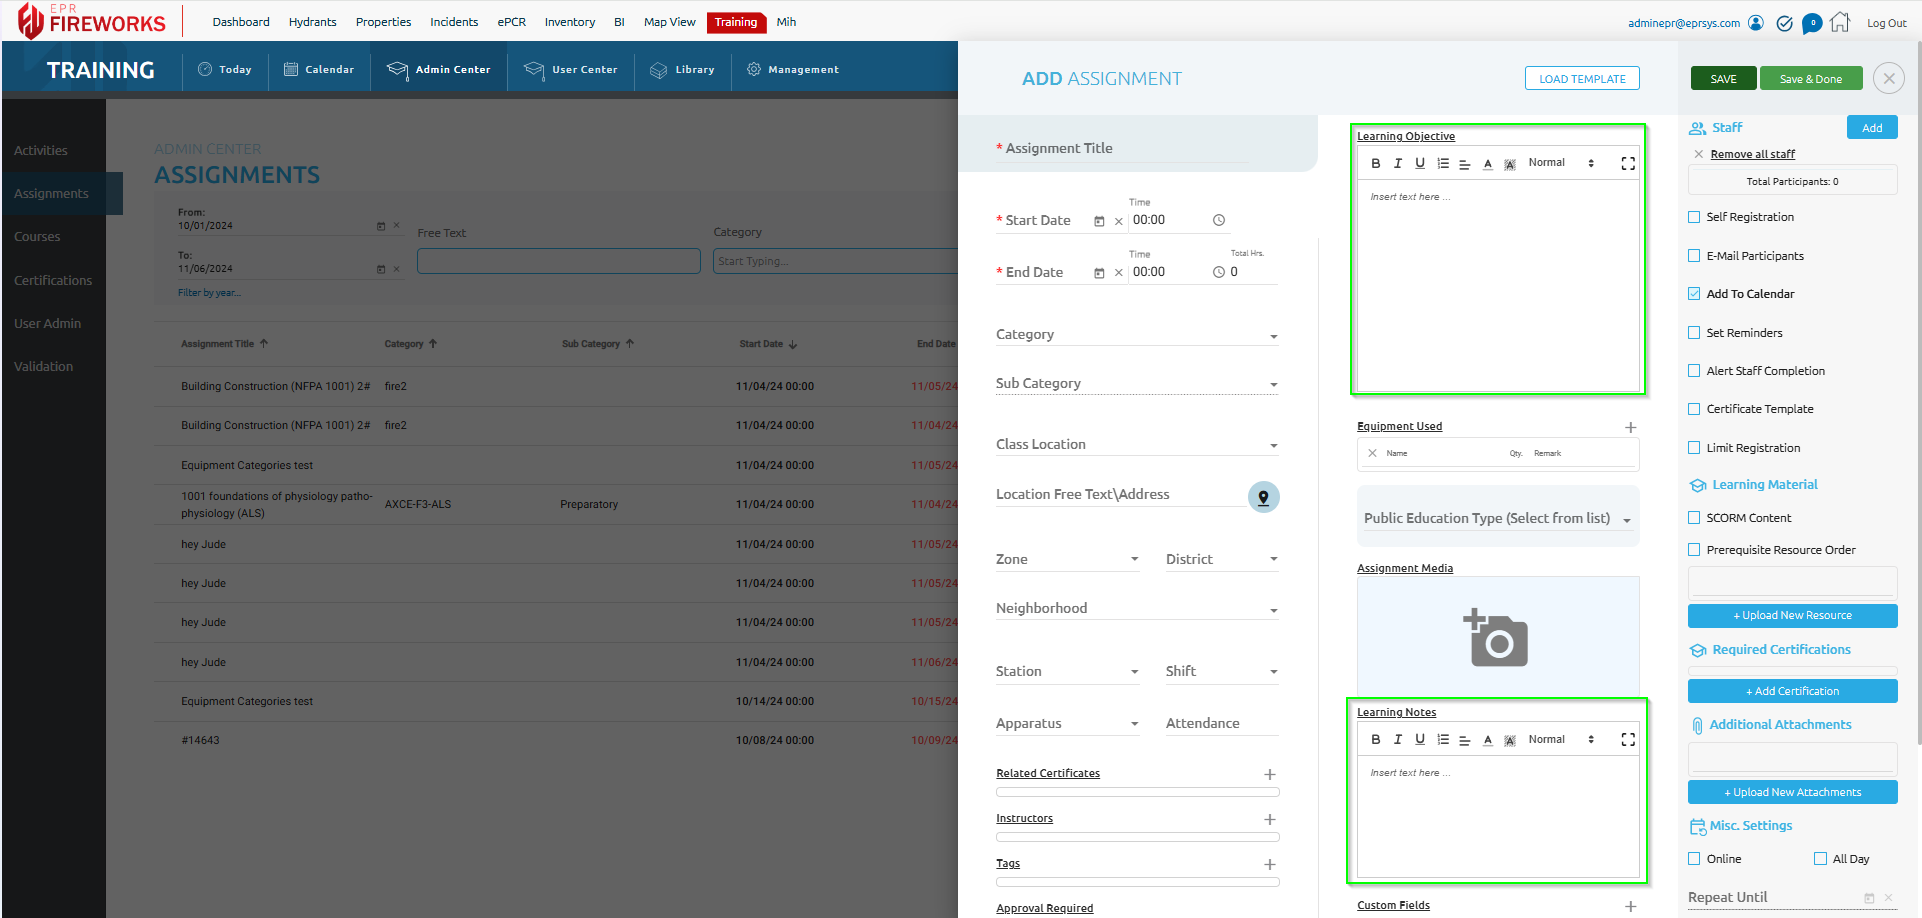Click the Assignment Title input field
Viewport: 1922px width, 918px height.
coord(1120,149)
